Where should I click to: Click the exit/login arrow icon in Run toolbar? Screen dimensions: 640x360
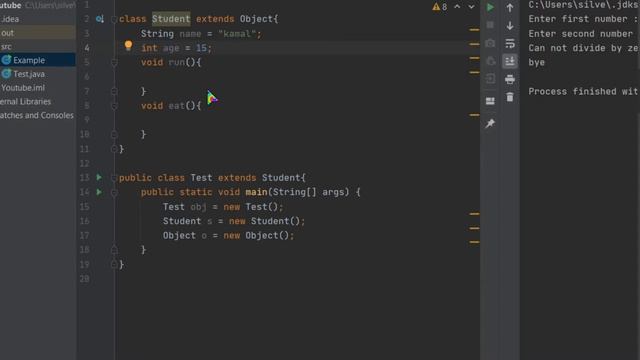[x=490, y=78]
